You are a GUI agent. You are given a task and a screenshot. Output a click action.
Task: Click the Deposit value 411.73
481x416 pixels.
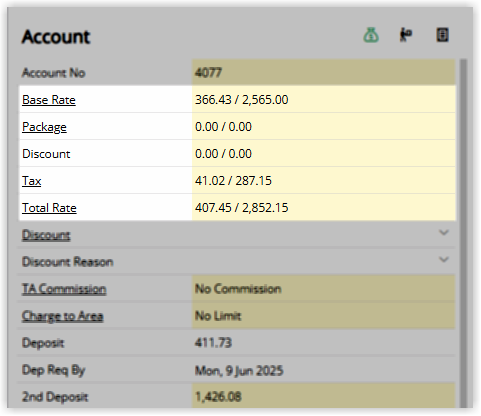[213, 343]
